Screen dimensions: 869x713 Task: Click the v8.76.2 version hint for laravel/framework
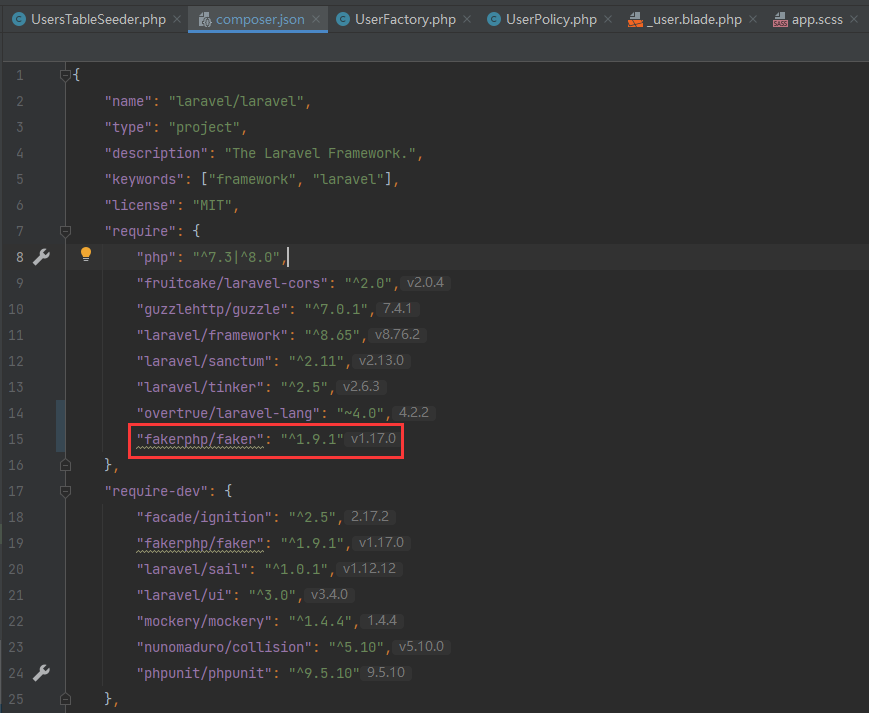[397, 335]
